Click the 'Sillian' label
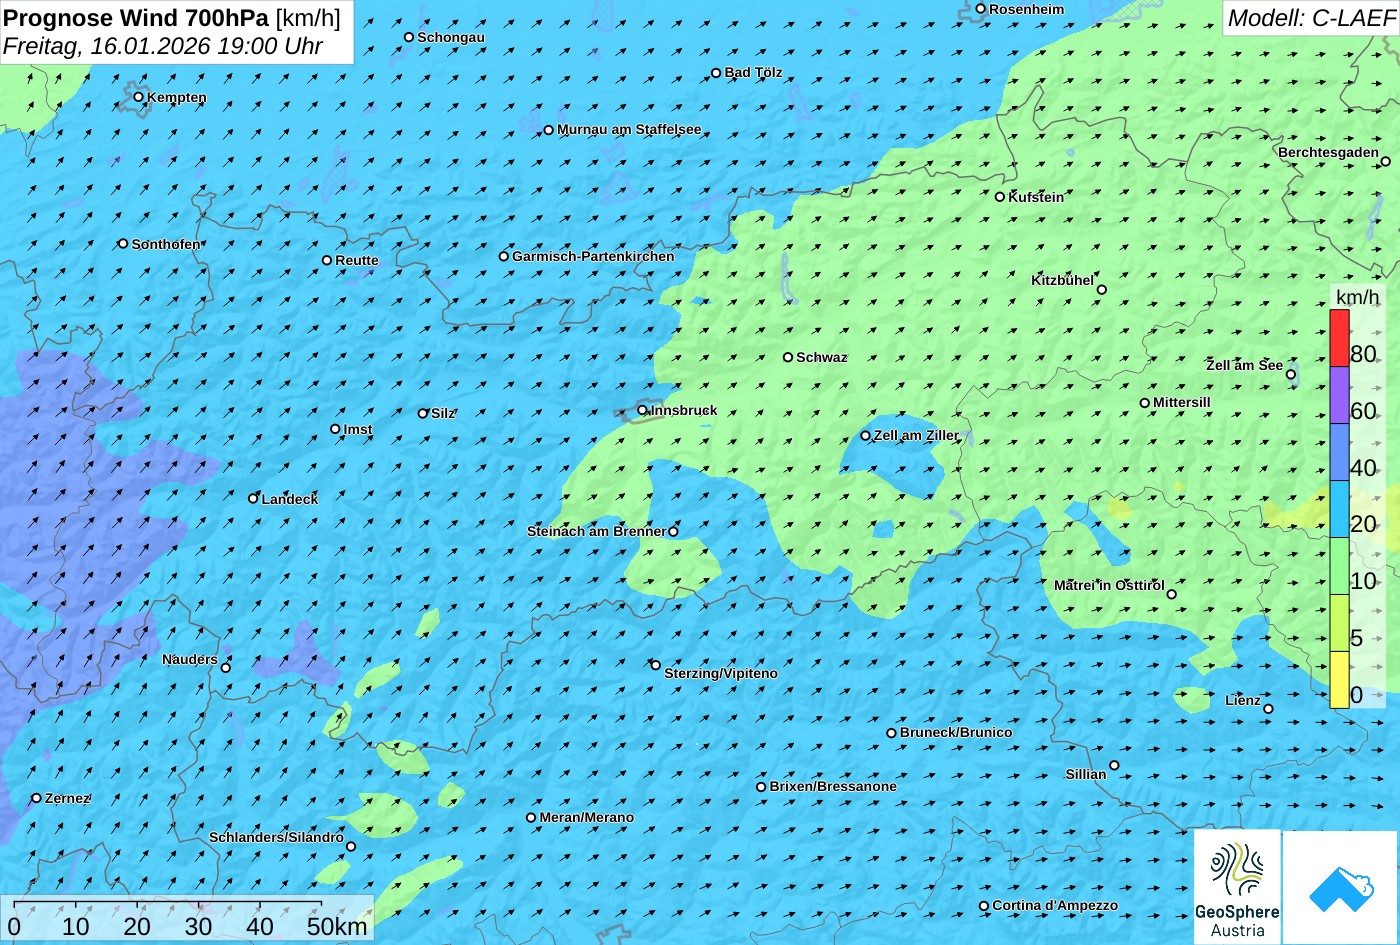Screen dimensions: 1400x945 click(1086, 774)
